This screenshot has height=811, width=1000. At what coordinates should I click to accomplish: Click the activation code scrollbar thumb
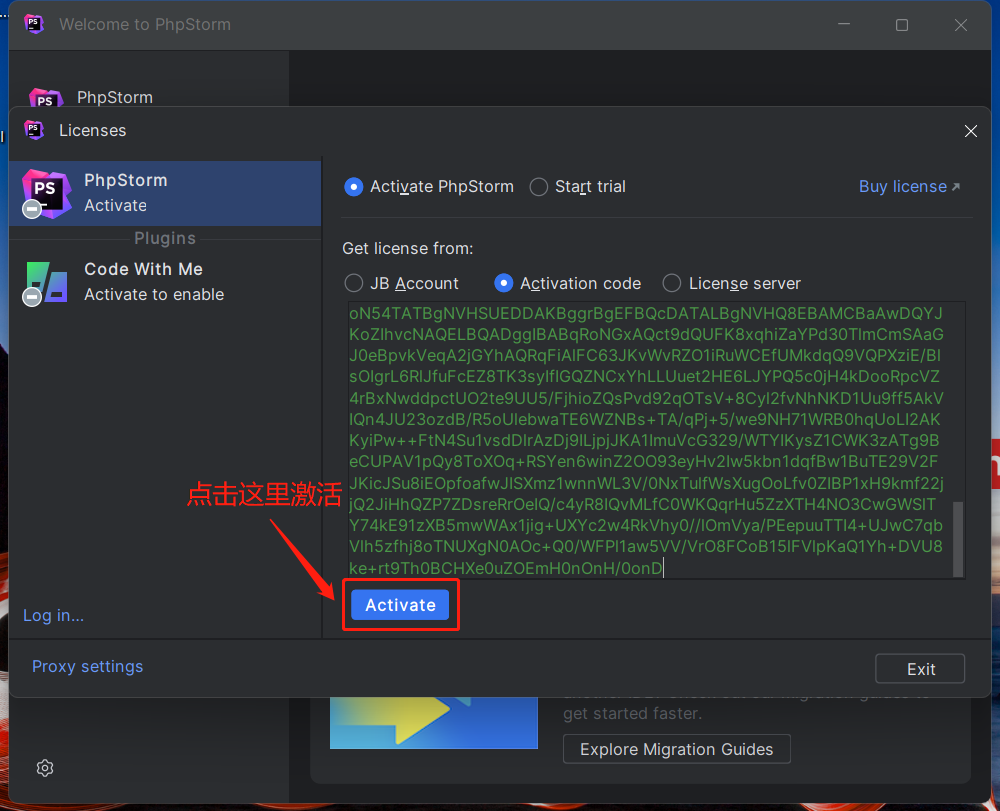(x=958, y=539)
